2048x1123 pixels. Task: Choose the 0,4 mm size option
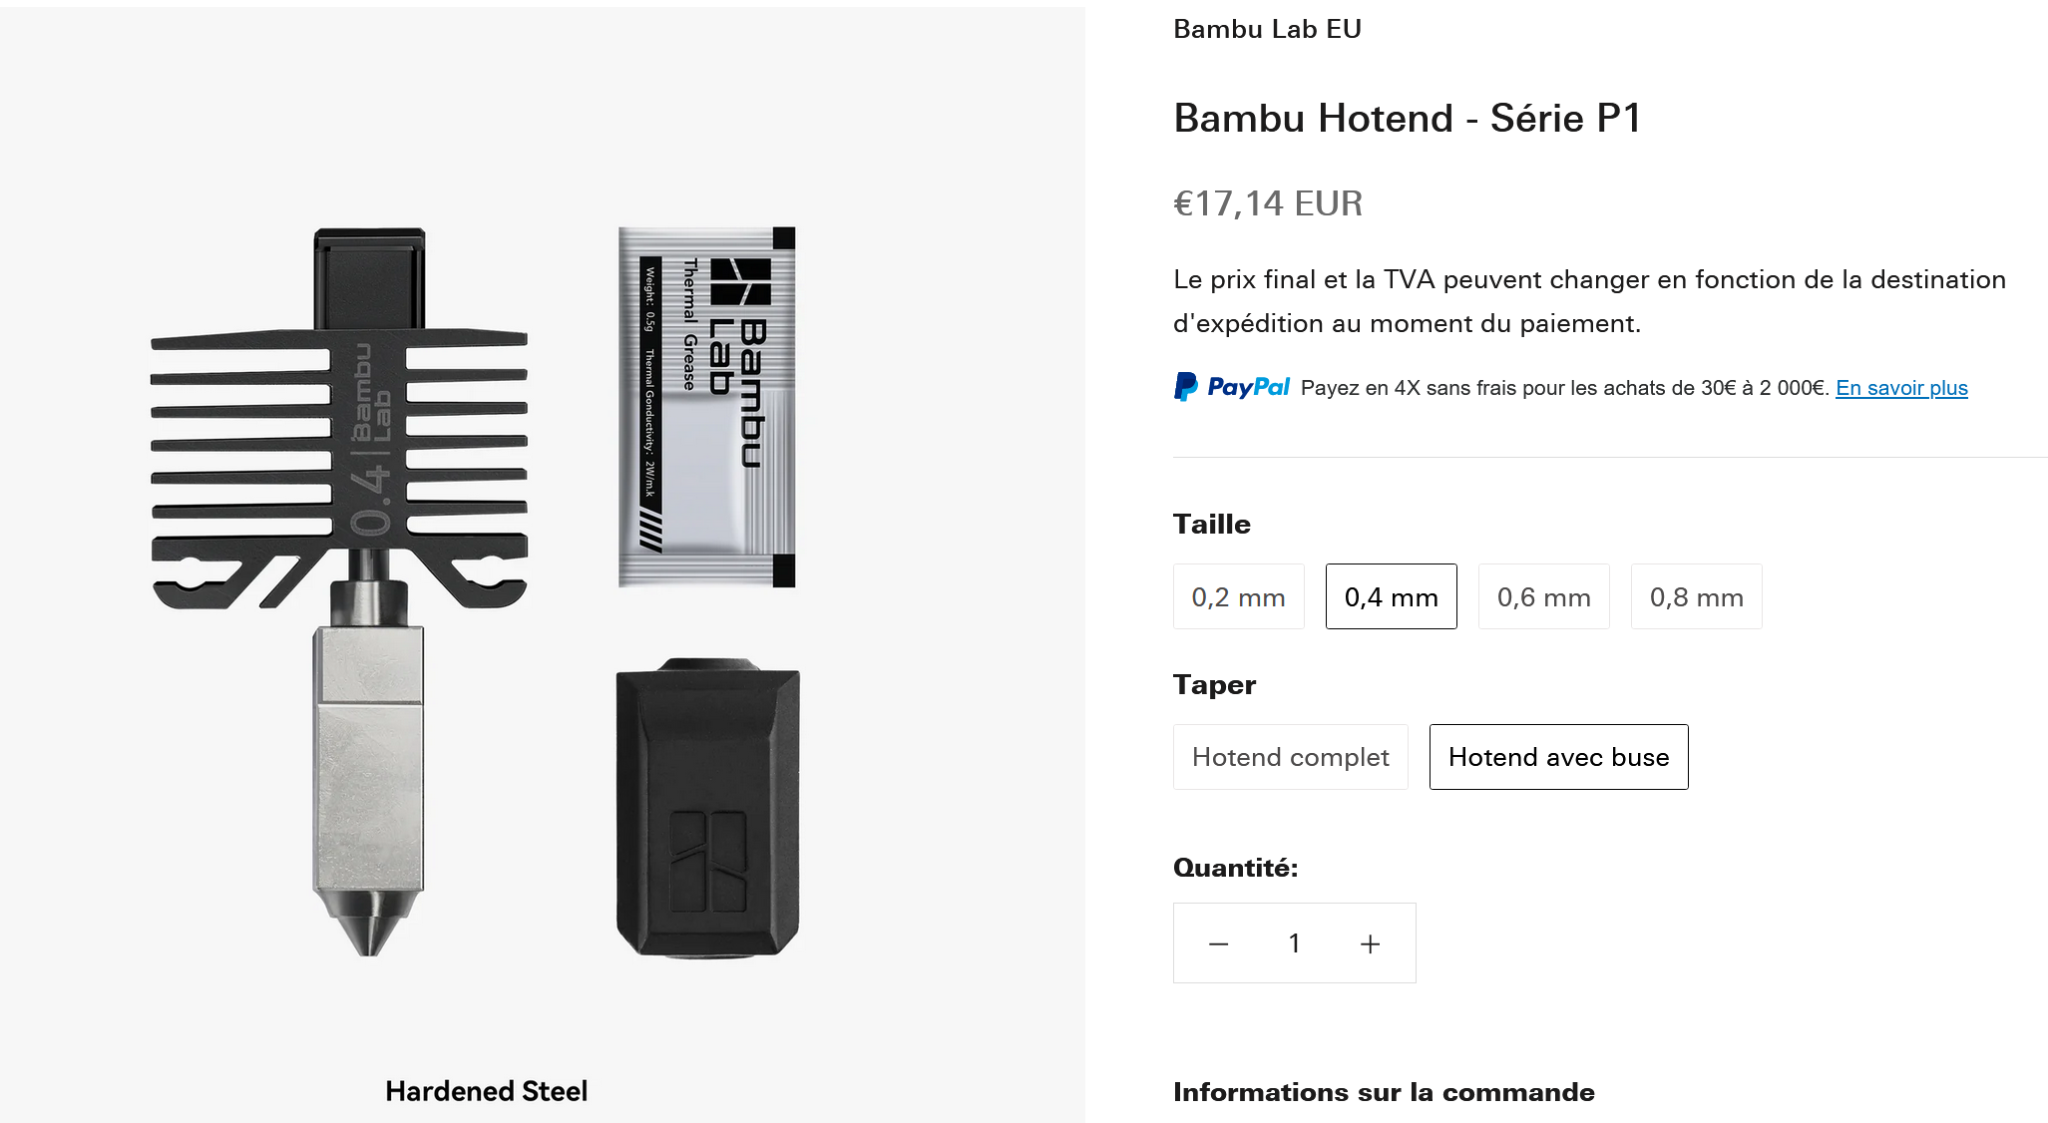[x=1391, y=597]
